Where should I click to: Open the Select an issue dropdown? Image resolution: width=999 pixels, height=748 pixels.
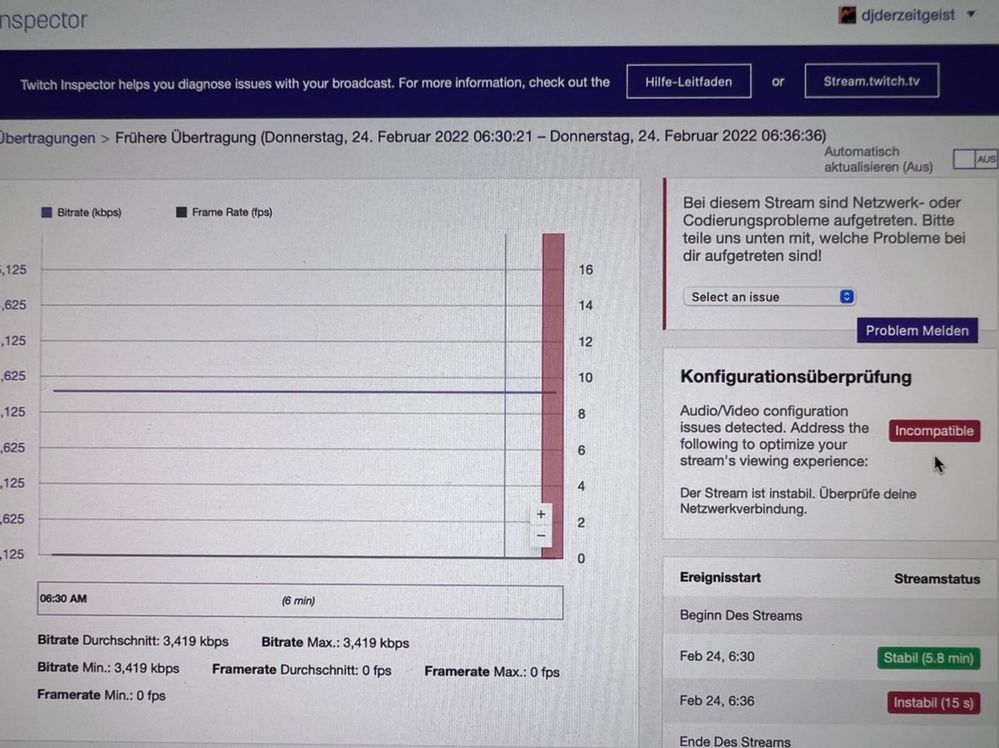coord(769,297)
